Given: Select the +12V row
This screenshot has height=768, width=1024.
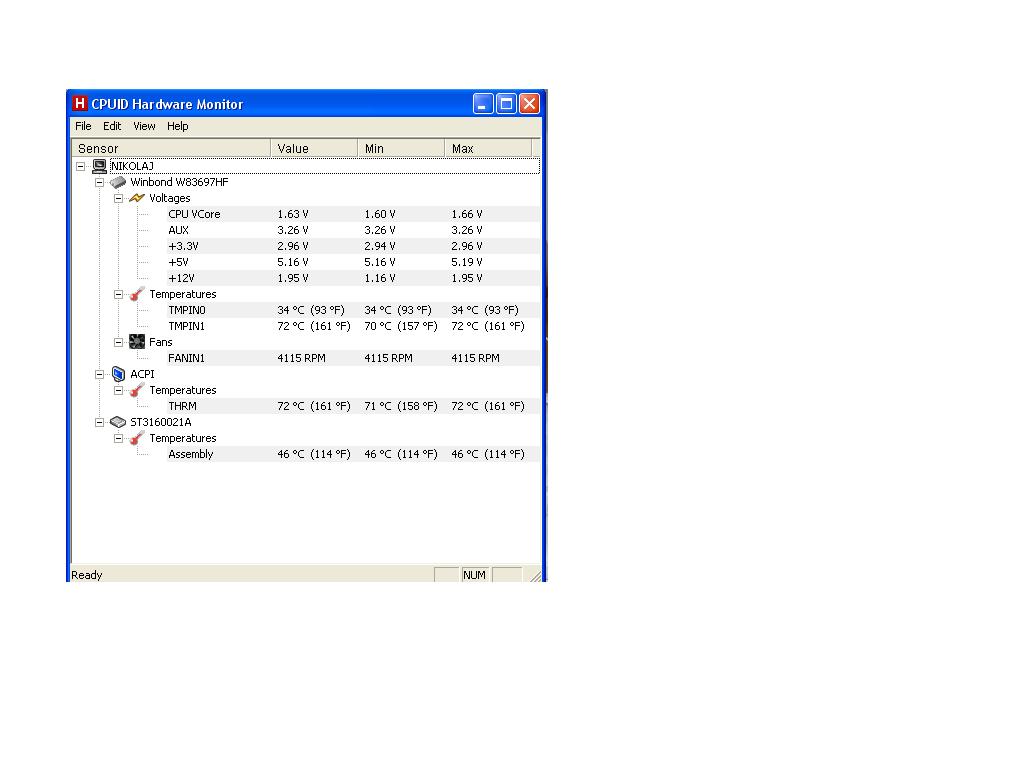Looking at the screenshot, I should pos(353,278).
